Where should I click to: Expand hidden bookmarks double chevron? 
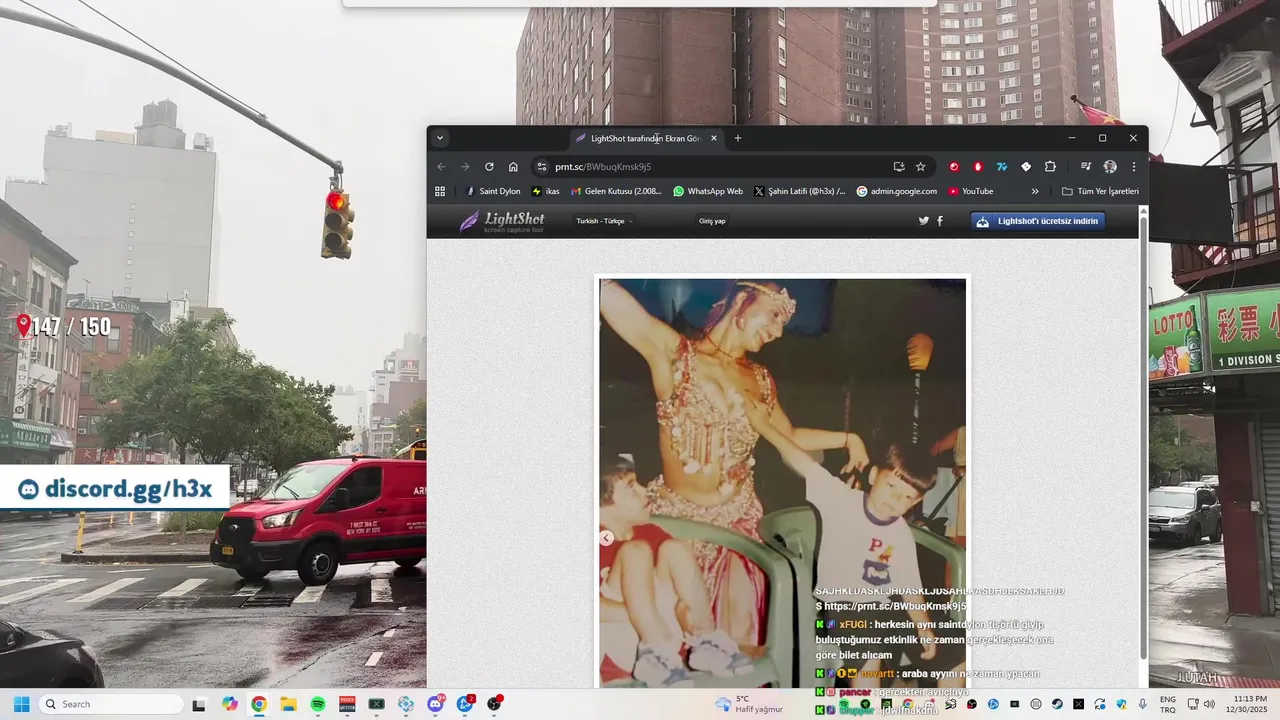(1035, 191)
